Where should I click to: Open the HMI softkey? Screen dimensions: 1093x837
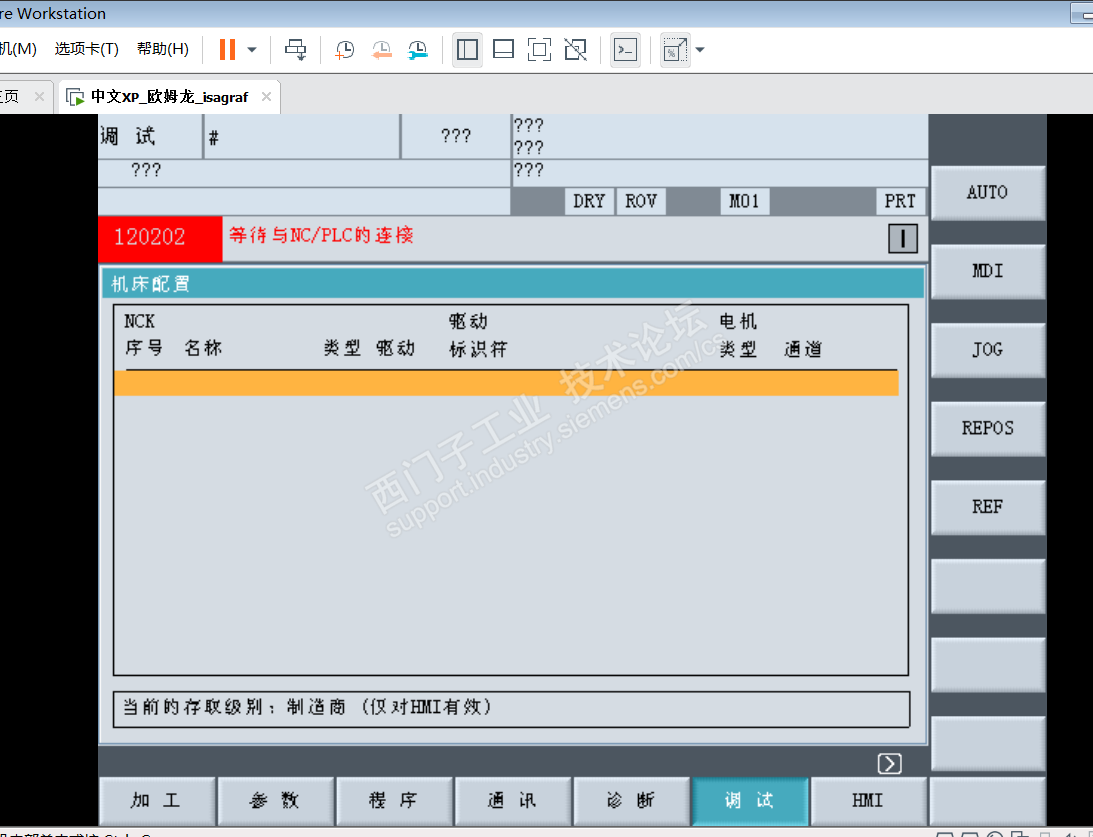[869, 801]
